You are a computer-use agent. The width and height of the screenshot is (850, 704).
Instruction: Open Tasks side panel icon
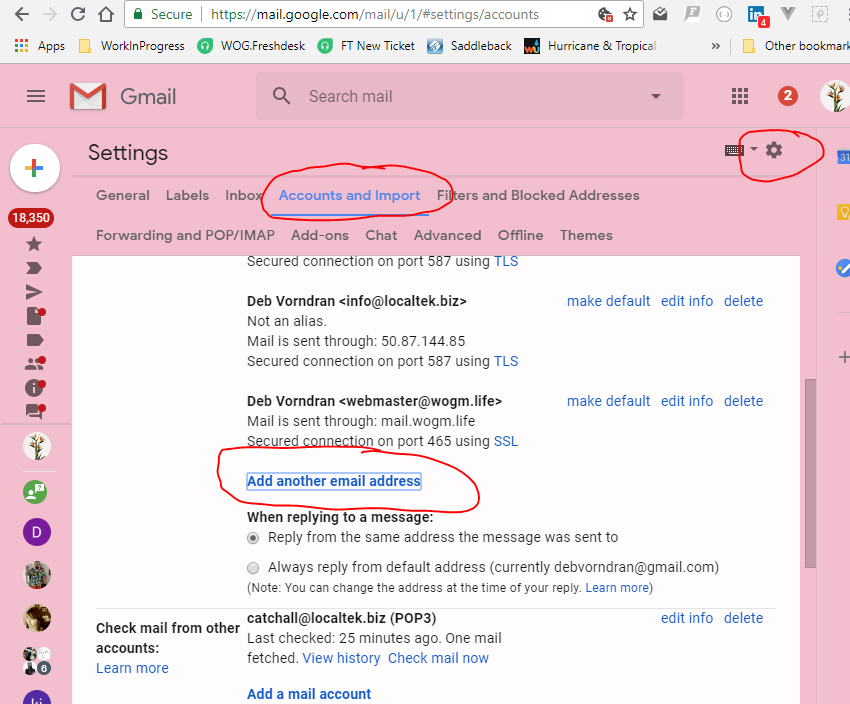tap(843, 268)
